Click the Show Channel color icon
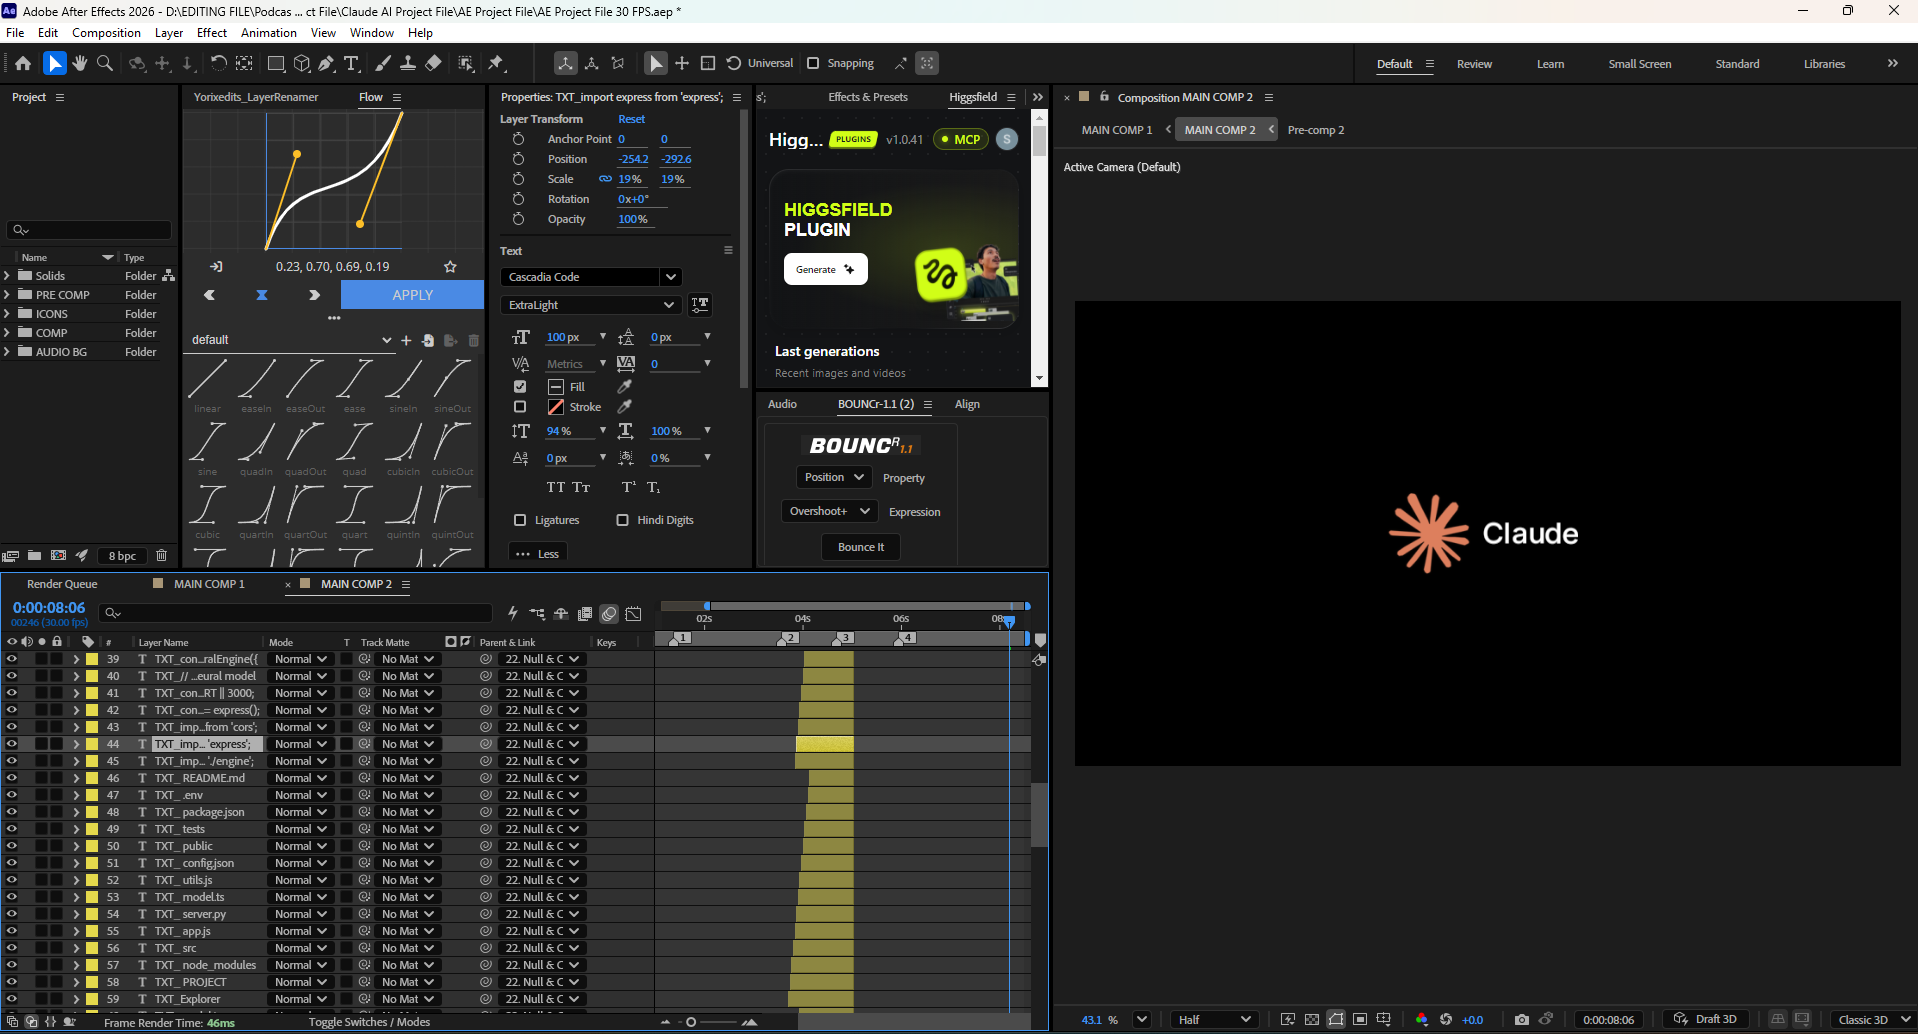 (x=1422, y=1019)
